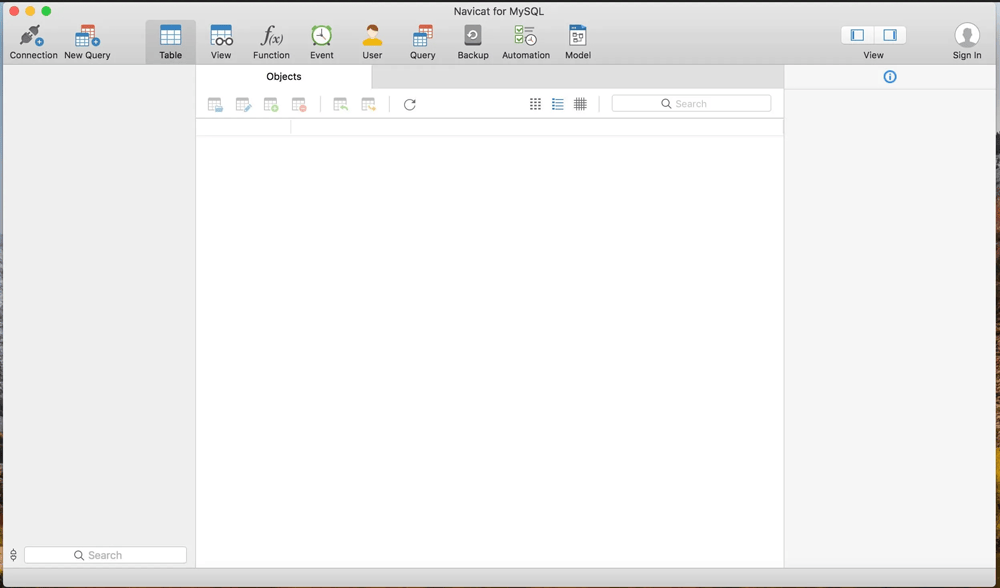Screen dimensions: 1000x588
Task: Click the Sign In button
Action: tap(966, 41)
